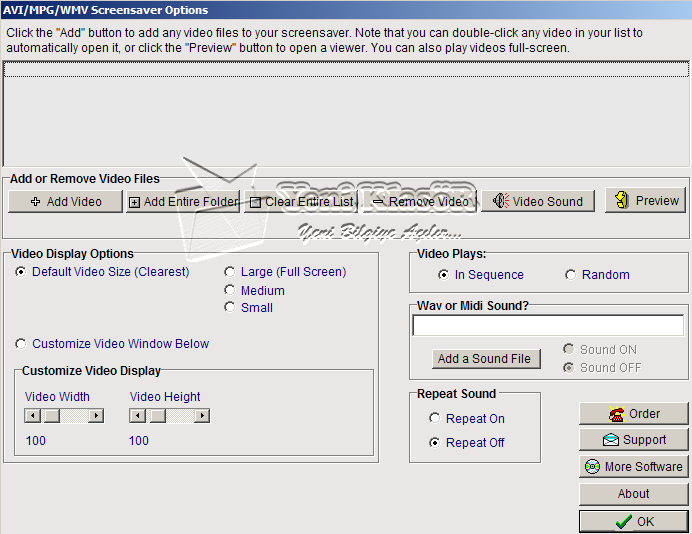Enable Customize Video Window Below
This screenshot has height=534, width=692.
pyautogui.click(x=22, y=344)
